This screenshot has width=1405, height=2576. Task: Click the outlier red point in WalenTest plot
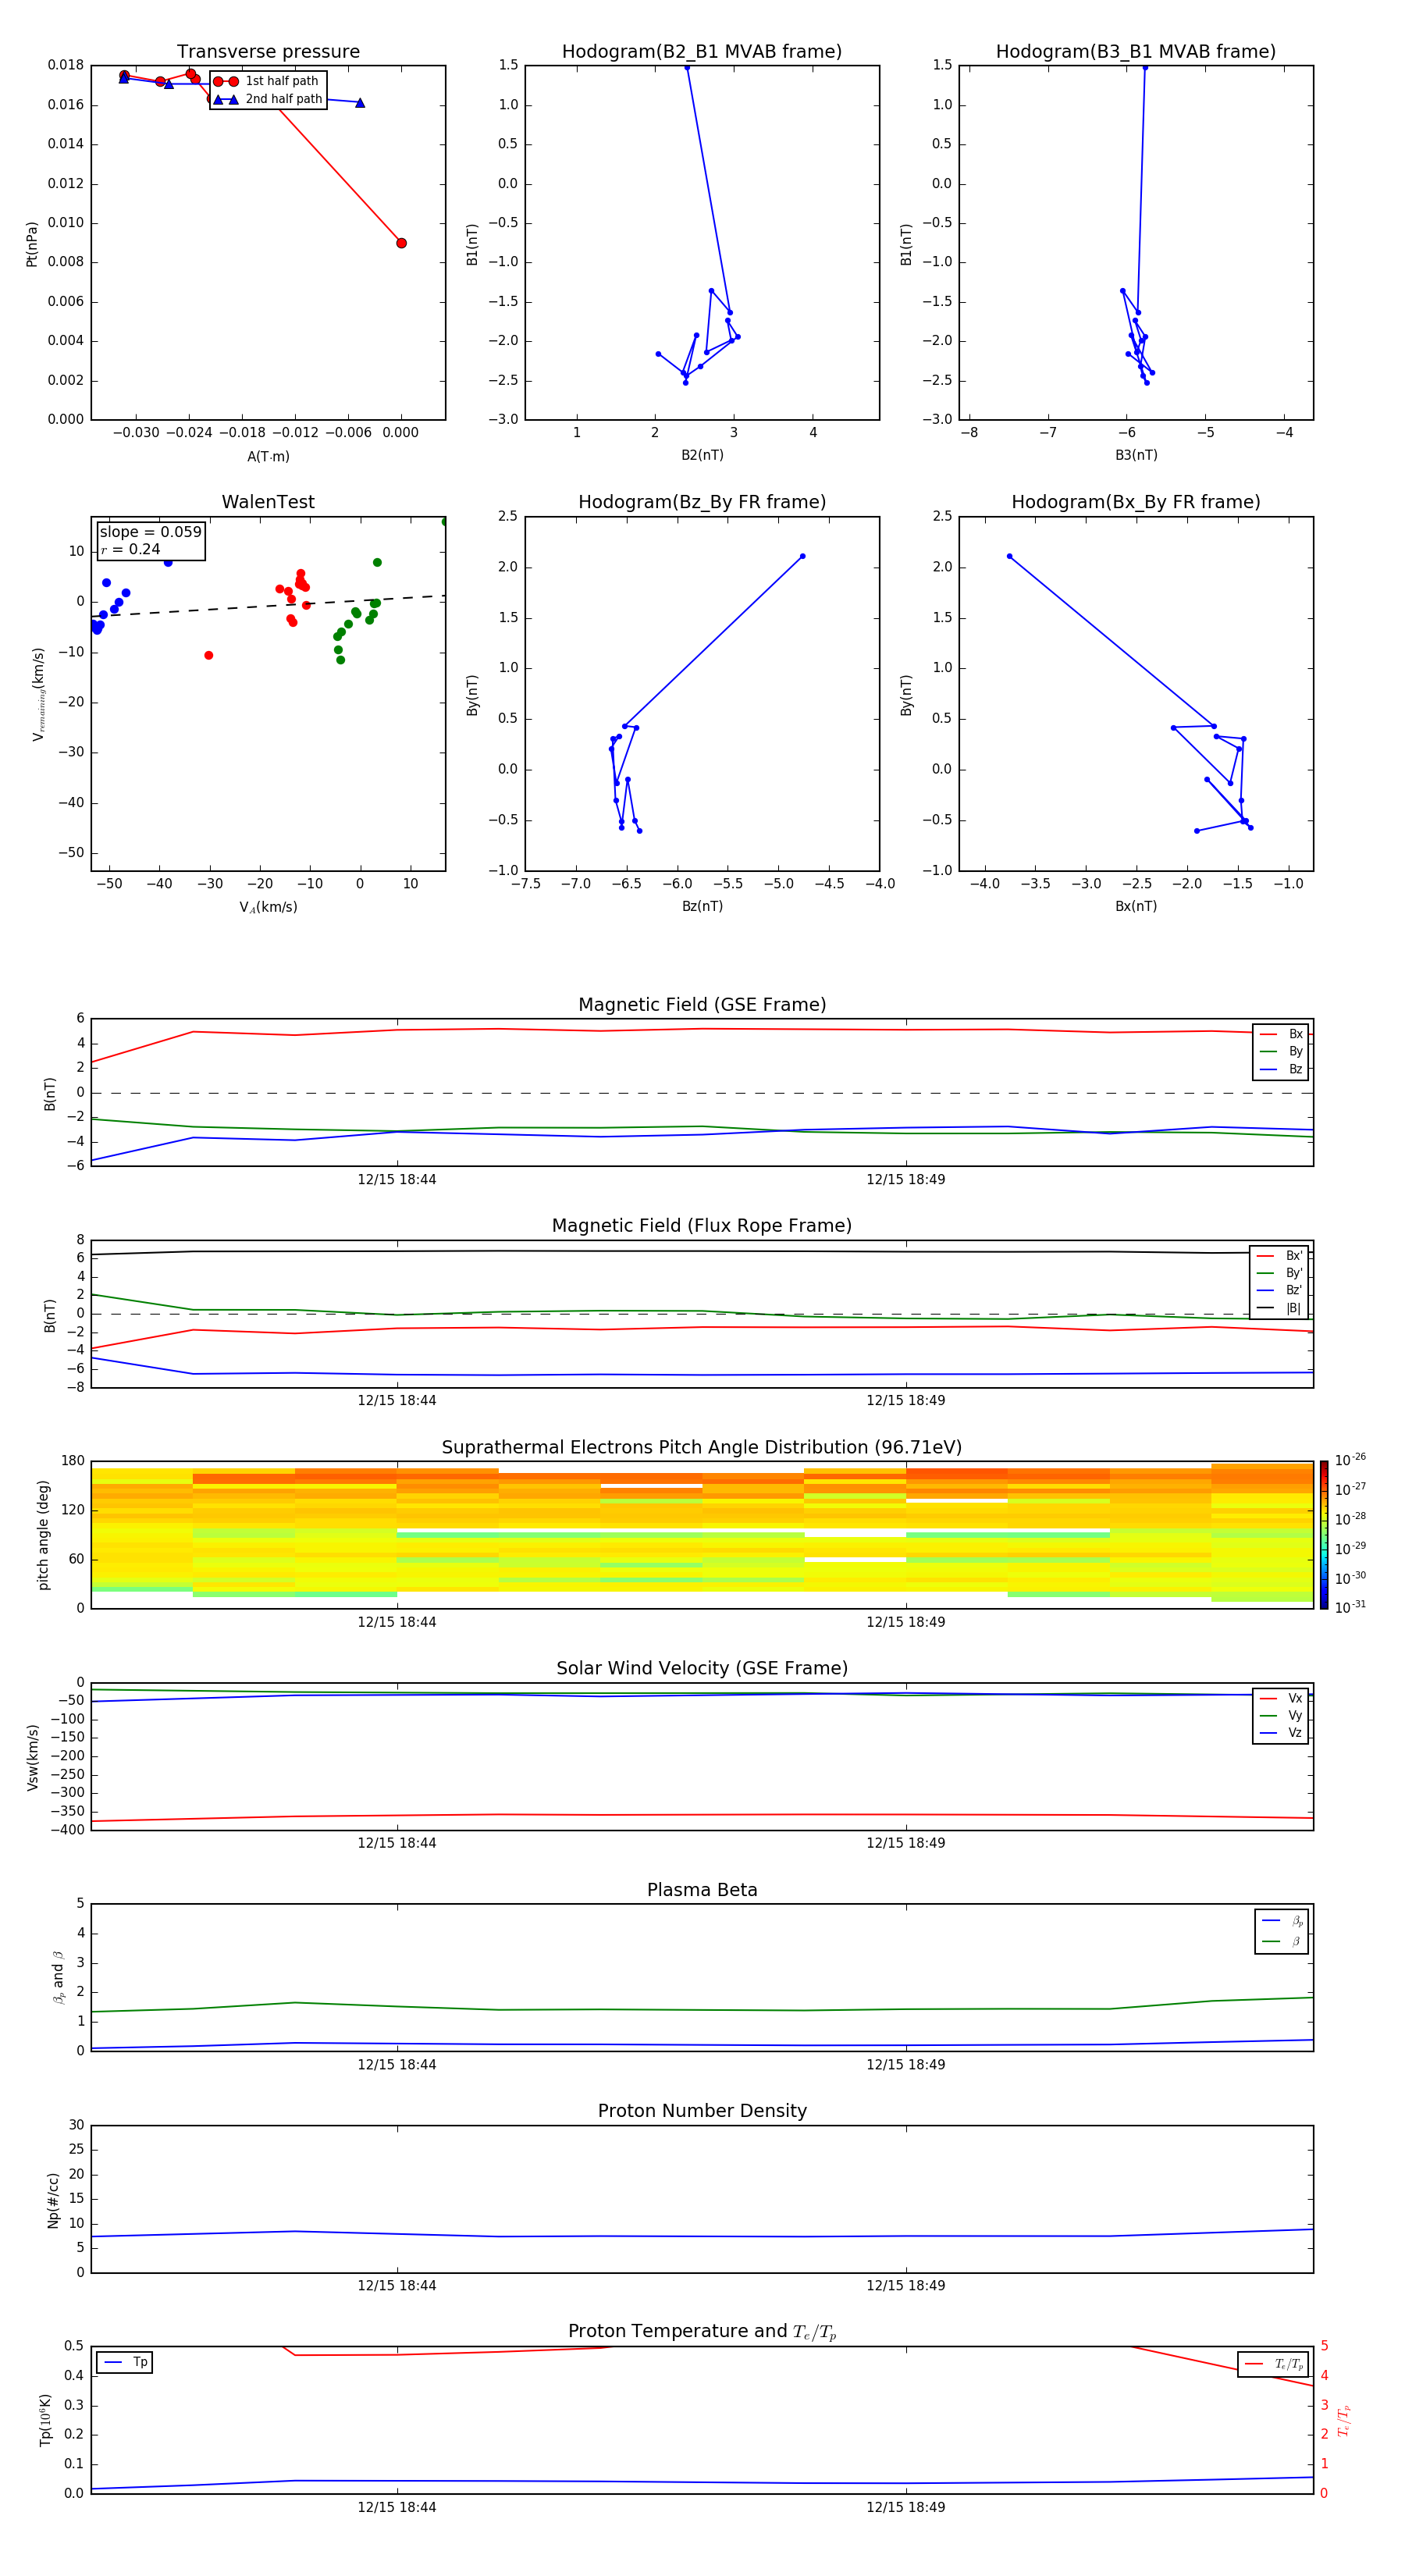pos(209,655)
